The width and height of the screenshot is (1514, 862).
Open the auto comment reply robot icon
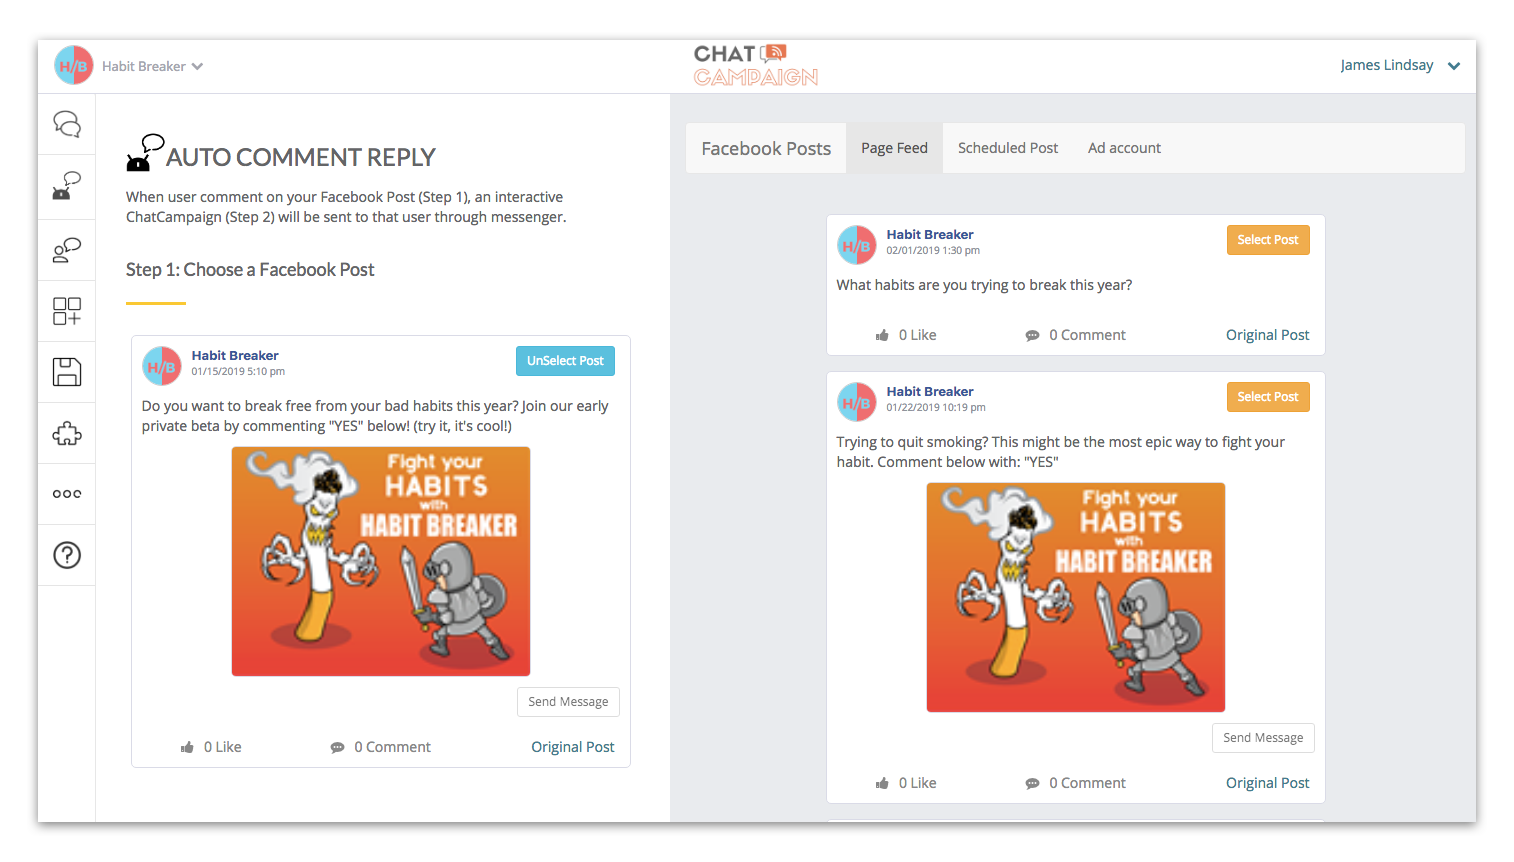[67, 186]
